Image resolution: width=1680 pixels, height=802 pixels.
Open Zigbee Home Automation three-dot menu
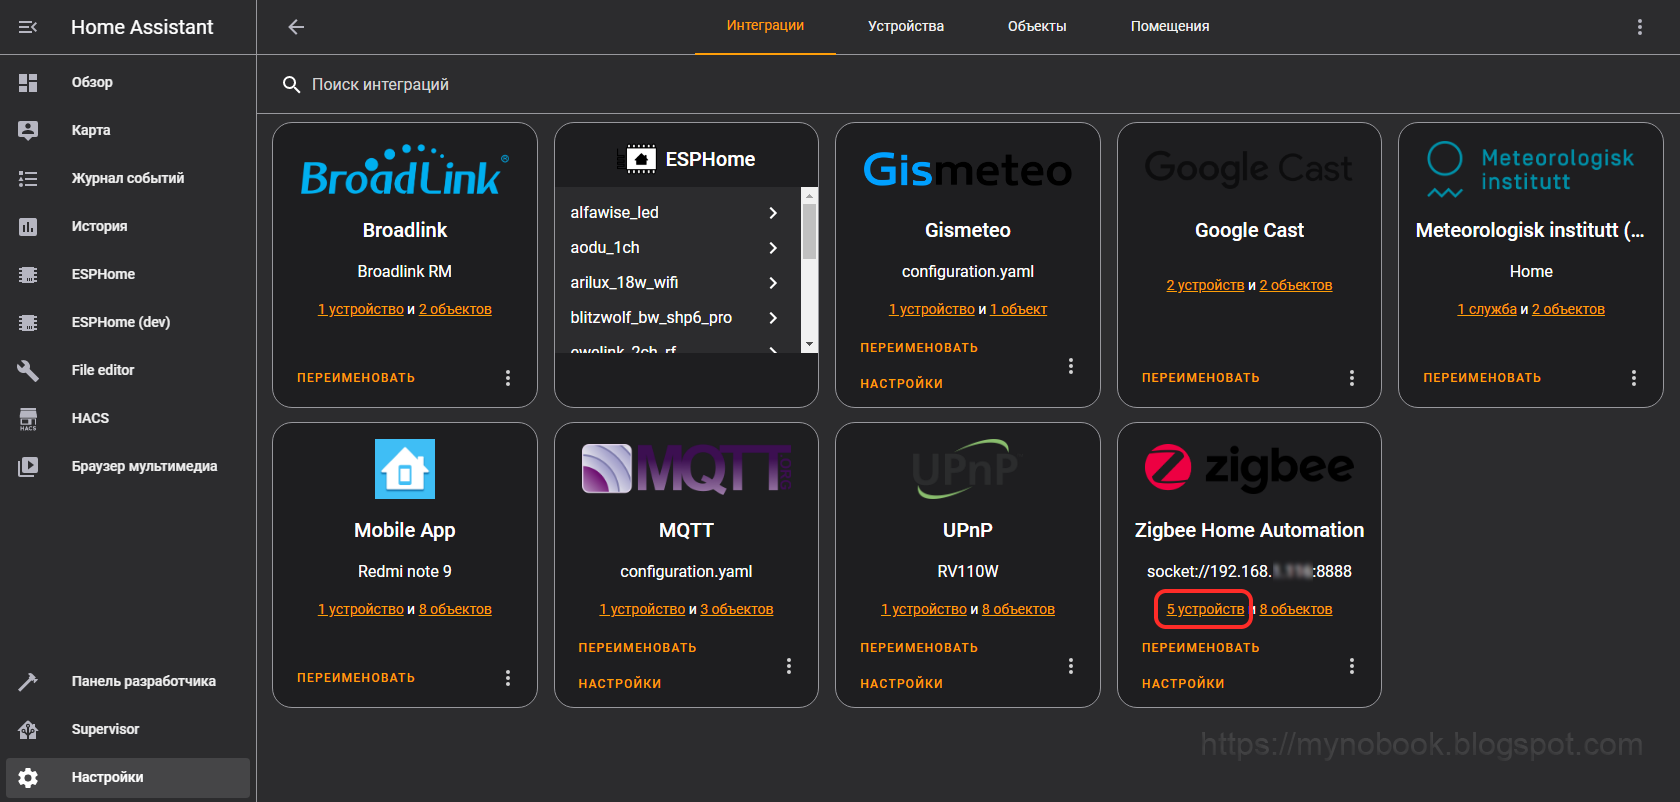point(1352,666)
